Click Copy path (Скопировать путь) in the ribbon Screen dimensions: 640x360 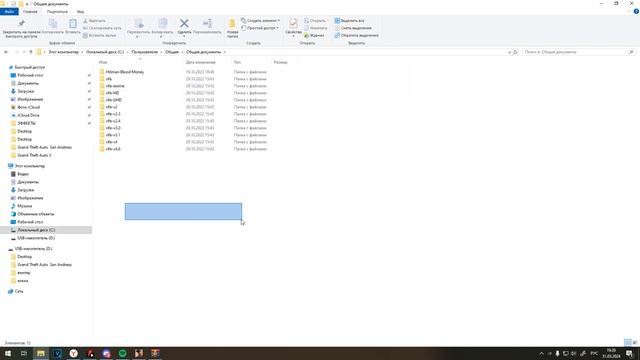pos(102,28)
